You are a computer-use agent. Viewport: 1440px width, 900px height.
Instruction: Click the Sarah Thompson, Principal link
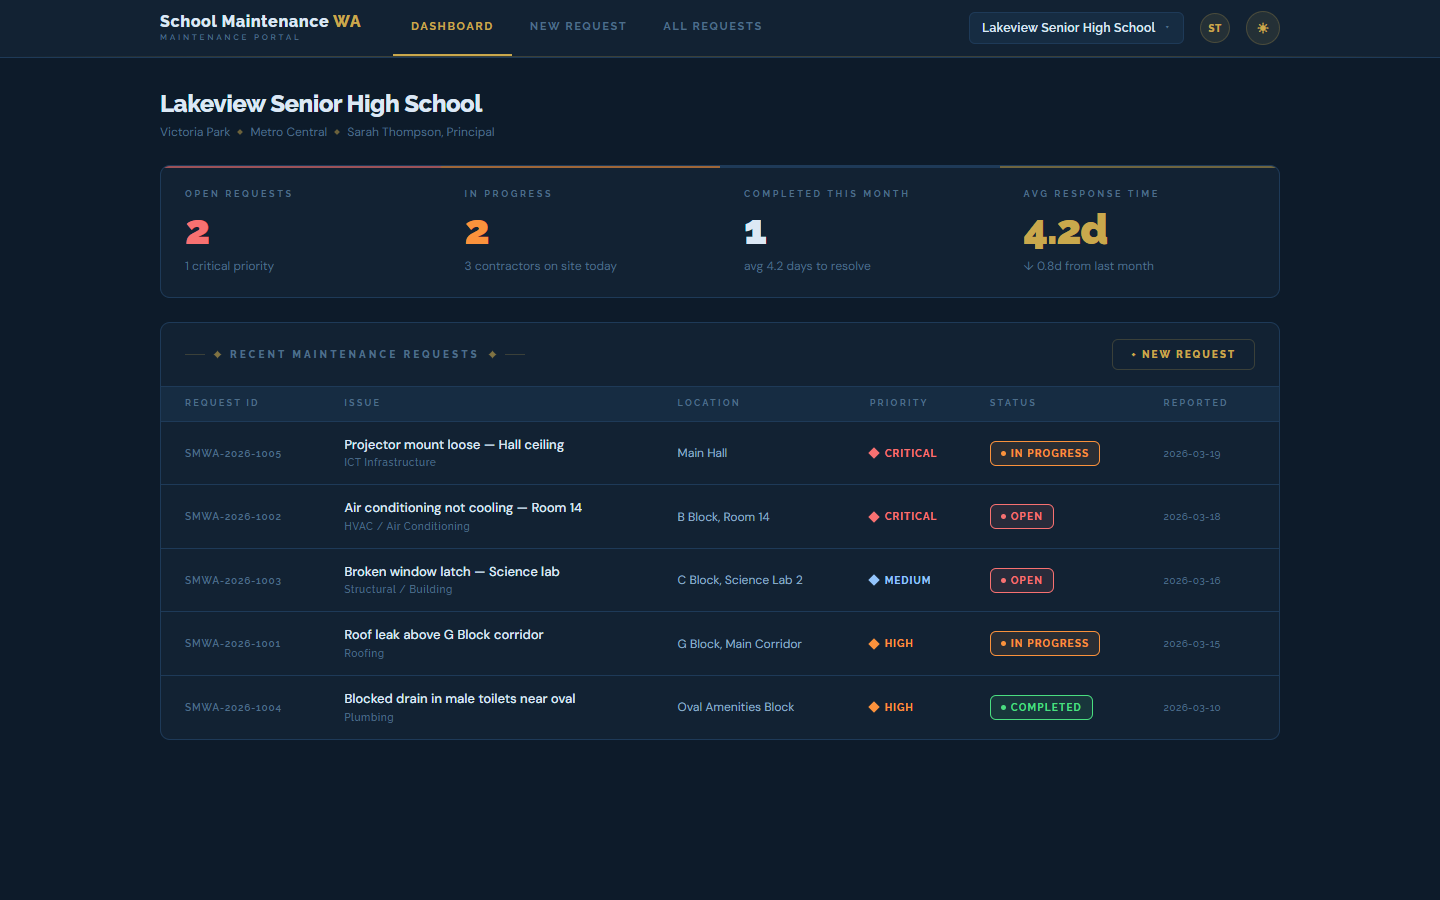coord(420,131)
